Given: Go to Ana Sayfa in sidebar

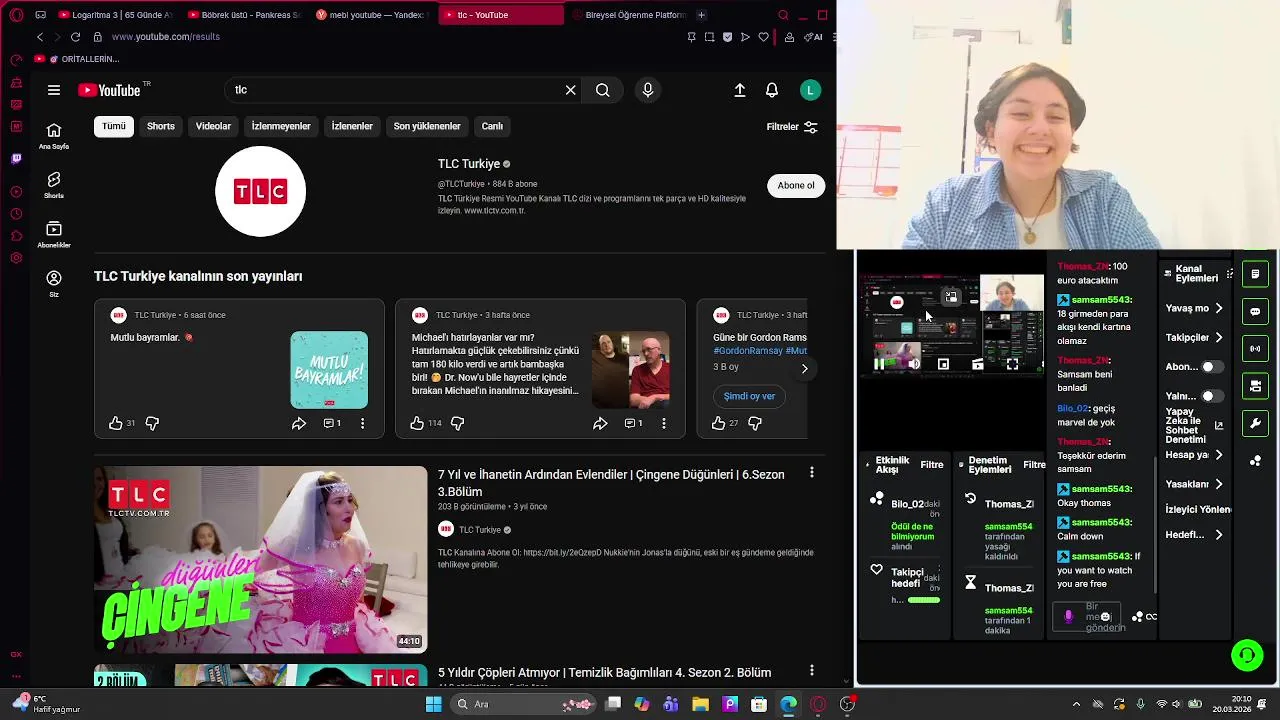Looking at the screenshot, I should click(x=54, y=136).
